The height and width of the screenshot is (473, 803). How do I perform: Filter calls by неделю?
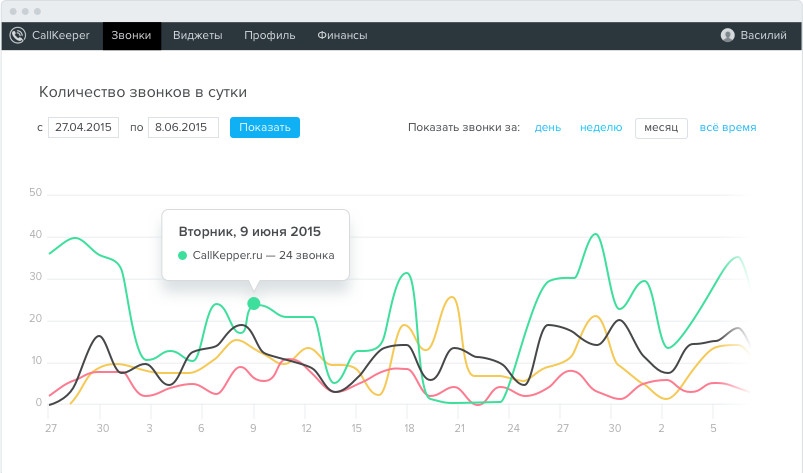click(601, 127)
